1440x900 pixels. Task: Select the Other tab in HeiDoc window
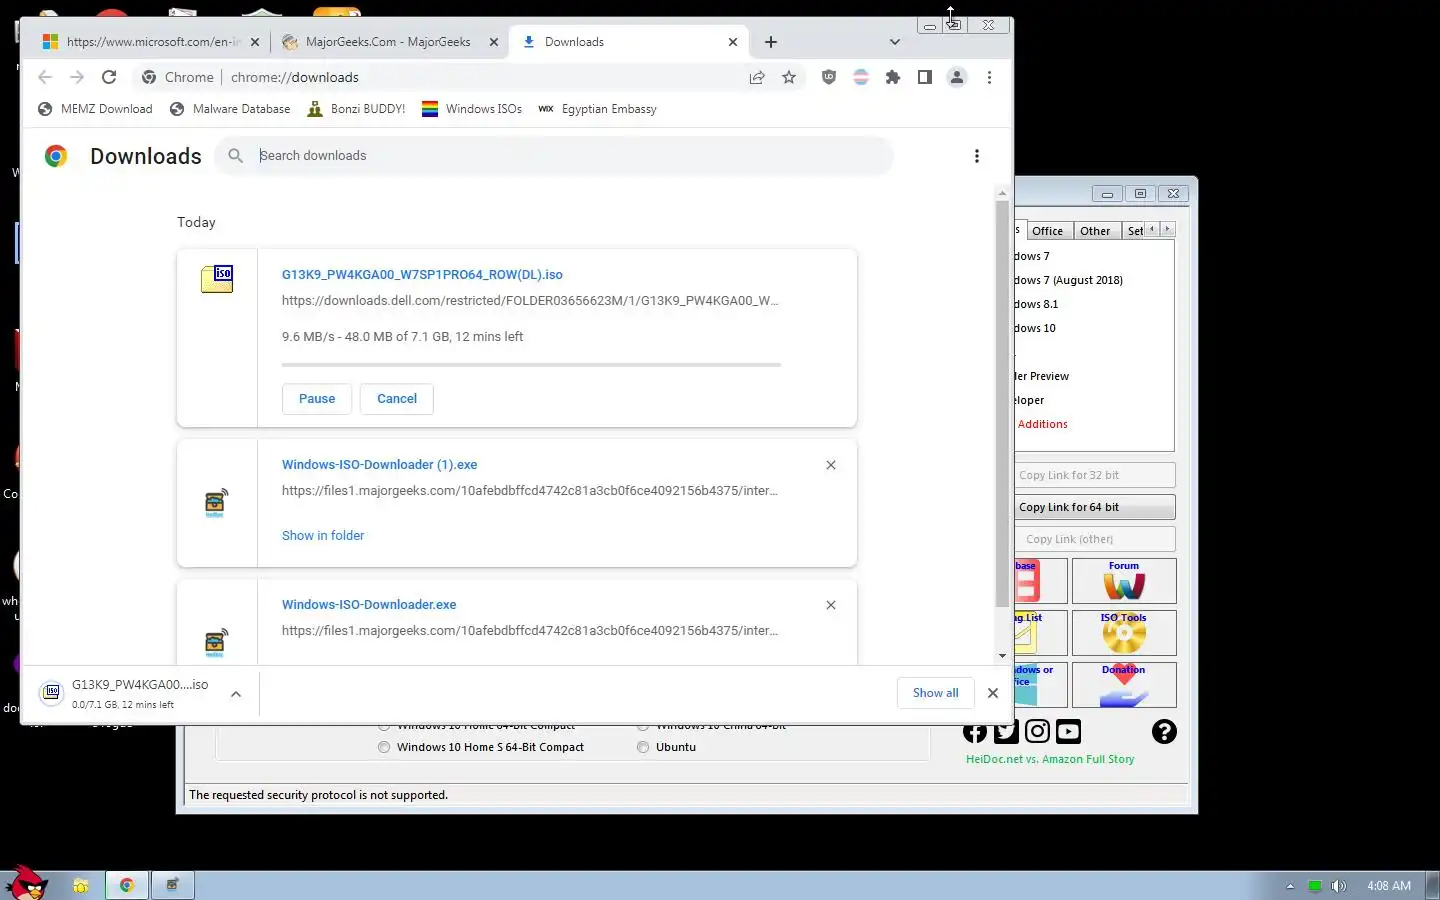(x=1095, y=231)
